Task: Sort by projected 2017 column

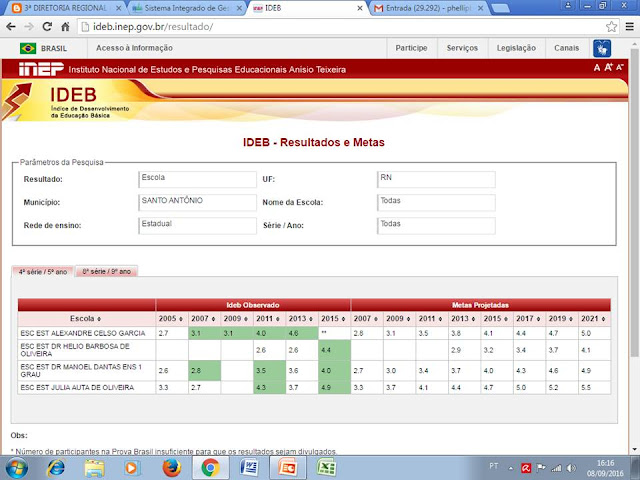Action: pyautogui.click(x=529, y=318)
